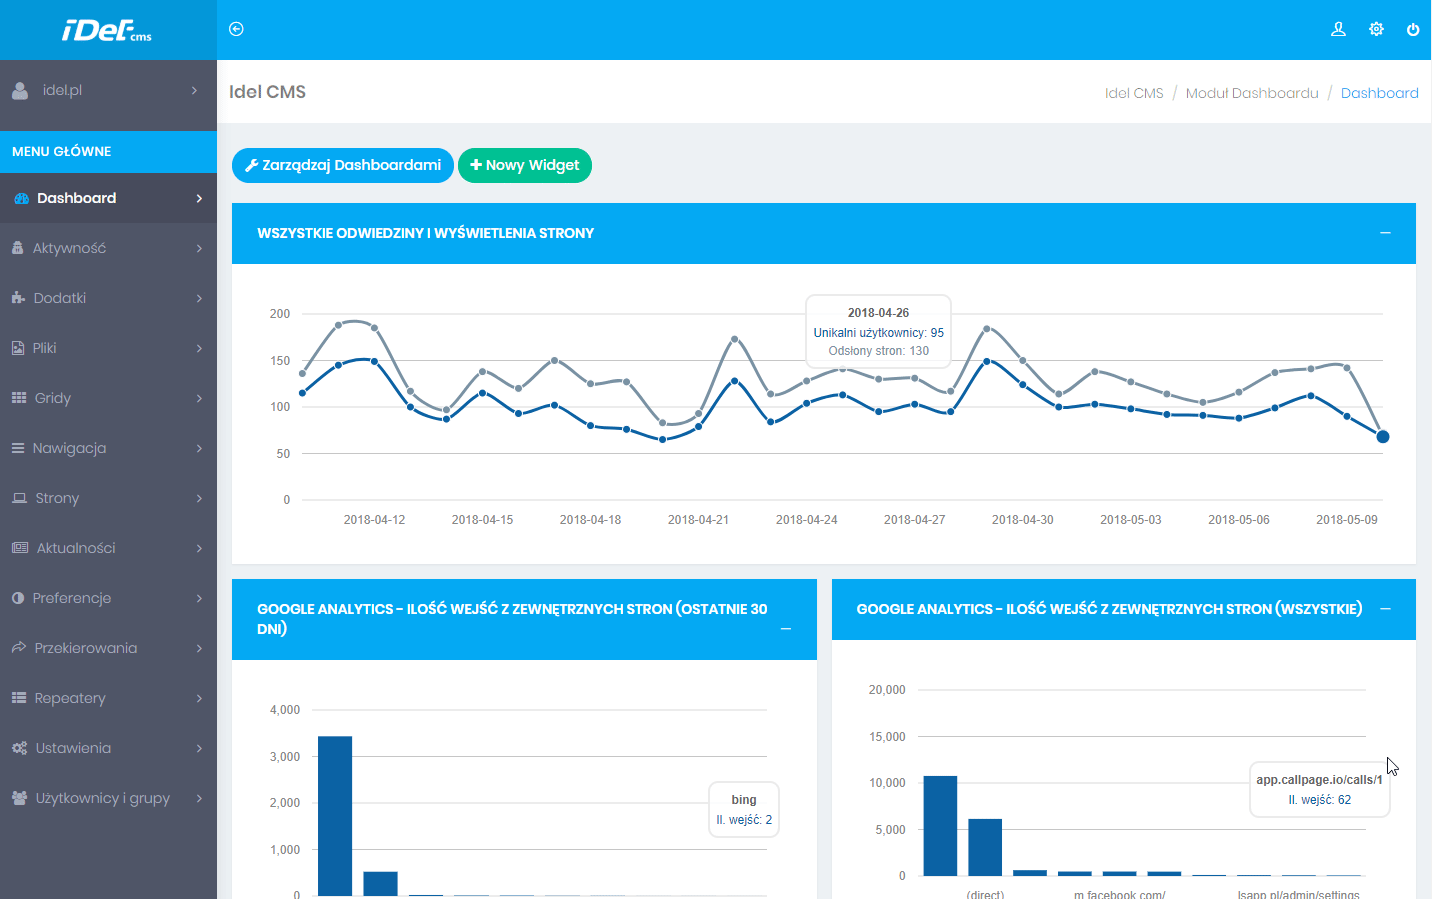Click the Strony laptop icon
The height and width of the screenshot is (899, 1432).
coord(19,497)
